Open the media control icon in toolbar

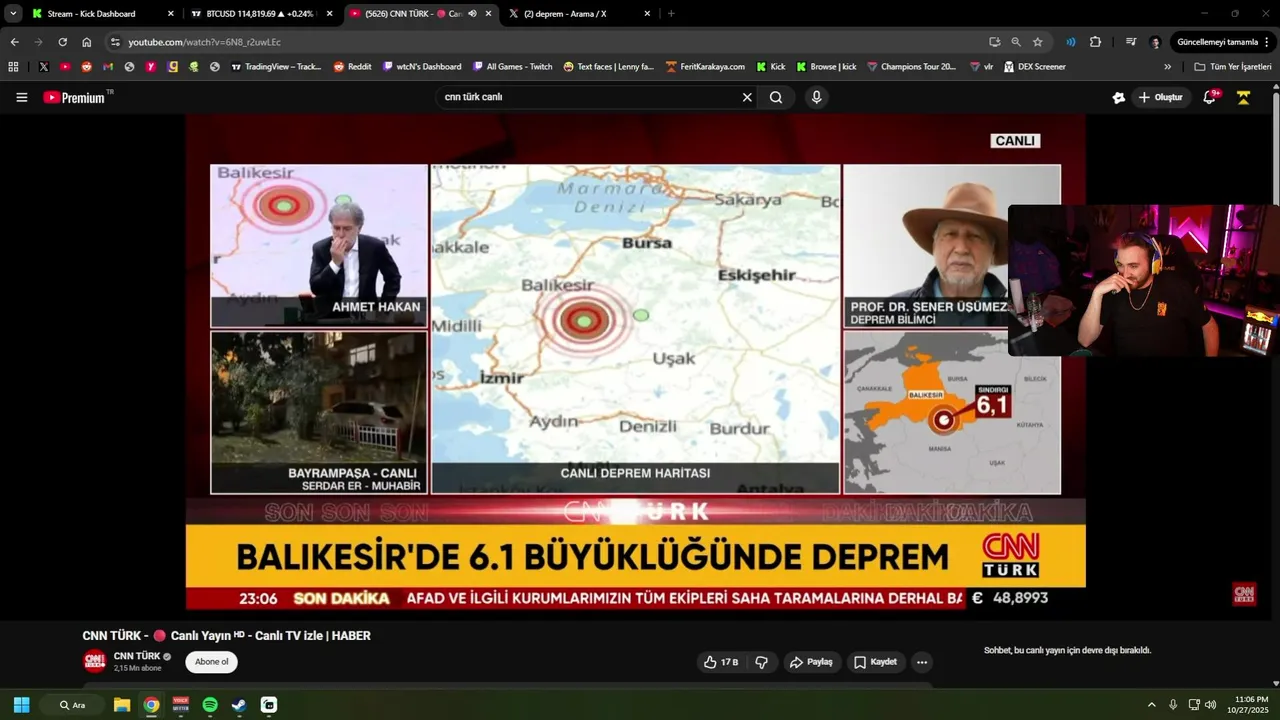1131,42
